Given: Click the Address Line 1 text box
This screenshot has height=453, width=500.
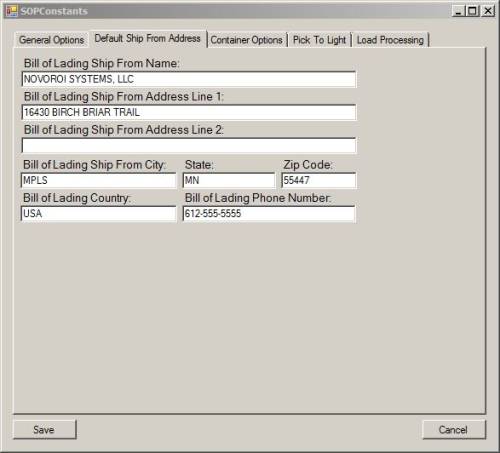Looking at the screenshot, I should point(189,112).
